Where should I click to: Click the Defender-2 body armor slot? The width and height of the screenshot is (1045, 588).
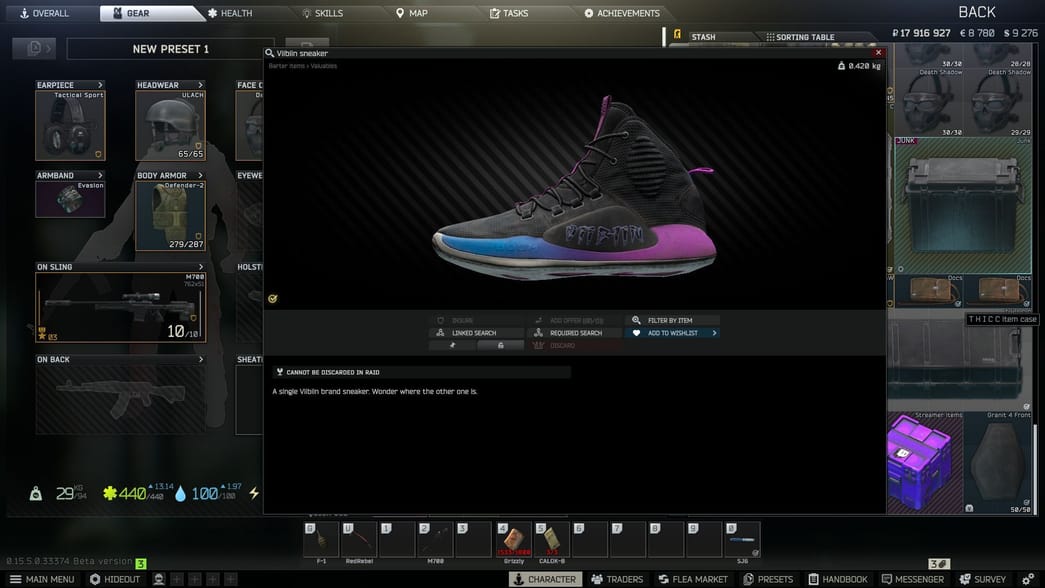170,215
